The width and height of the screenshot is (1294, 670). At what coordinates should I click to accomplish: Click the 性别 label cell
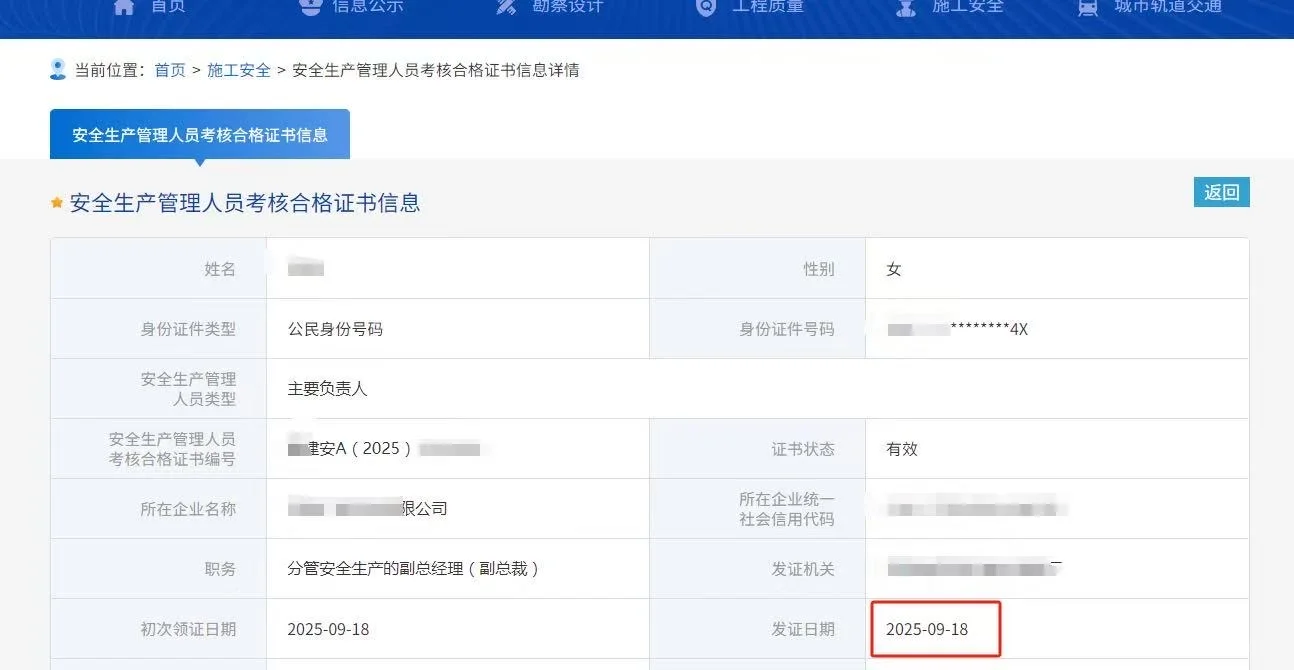pyautogui.click(x=757, y=268)
